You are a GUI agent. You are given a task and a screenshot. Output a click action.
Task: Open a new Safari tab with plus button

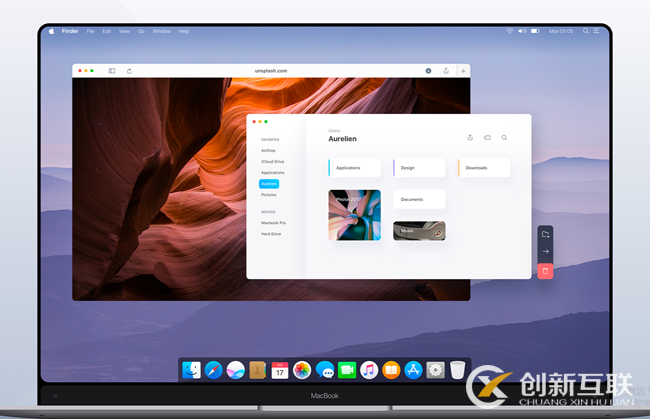tap(462, 71)
